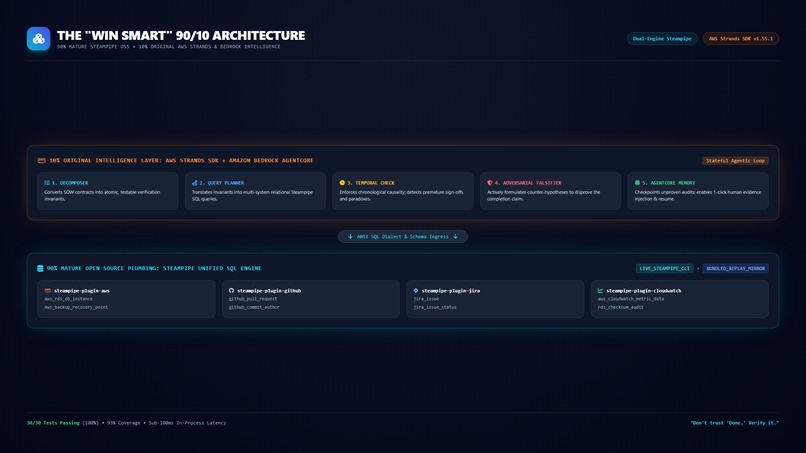Select the steampipe-plugin-cloudwatch card title
The image size is (806, 453).
(644, 291)
